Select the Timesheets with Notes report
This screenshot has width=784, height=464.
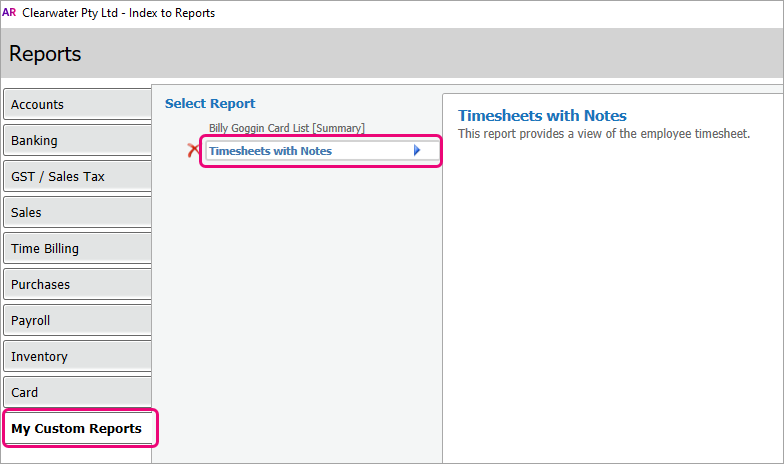point(322,150)
